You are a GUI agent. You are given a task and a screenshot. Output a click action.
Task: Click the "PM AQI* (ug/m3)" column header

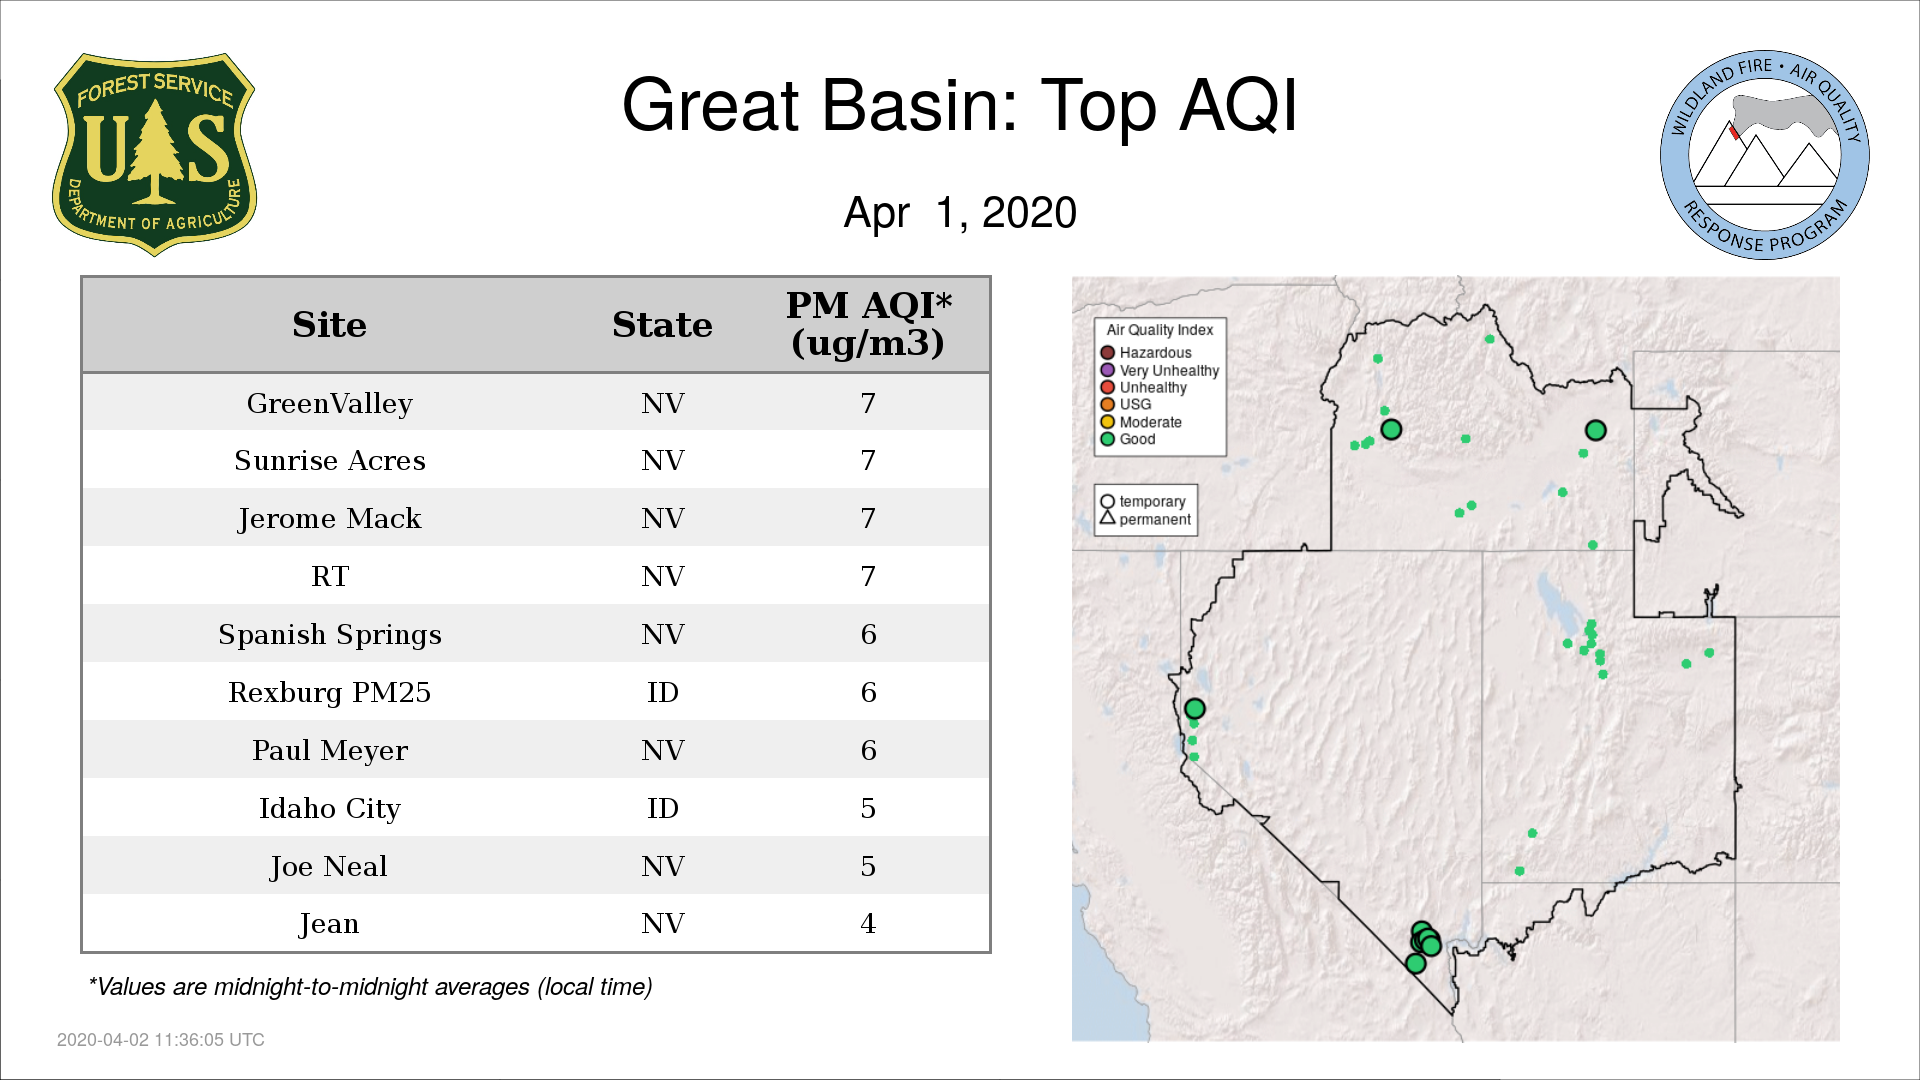click(868, 324)
